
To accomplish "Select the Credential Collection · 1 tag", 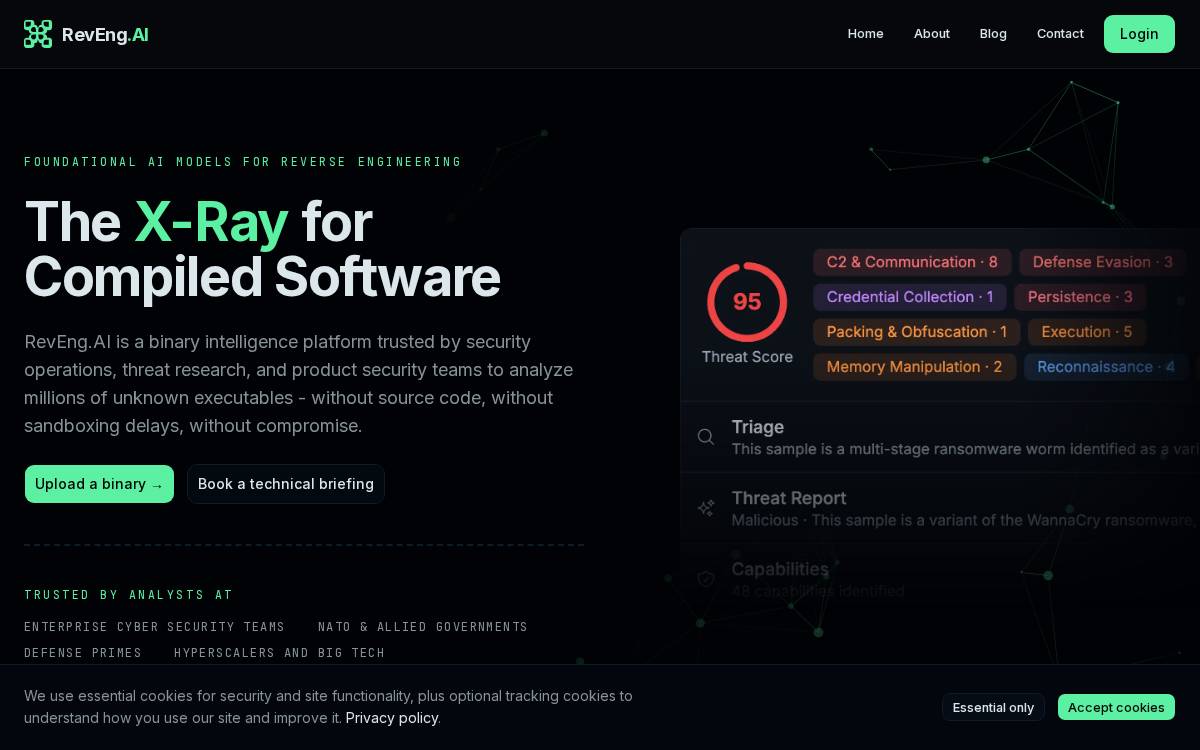I will [x=910, y=297].
